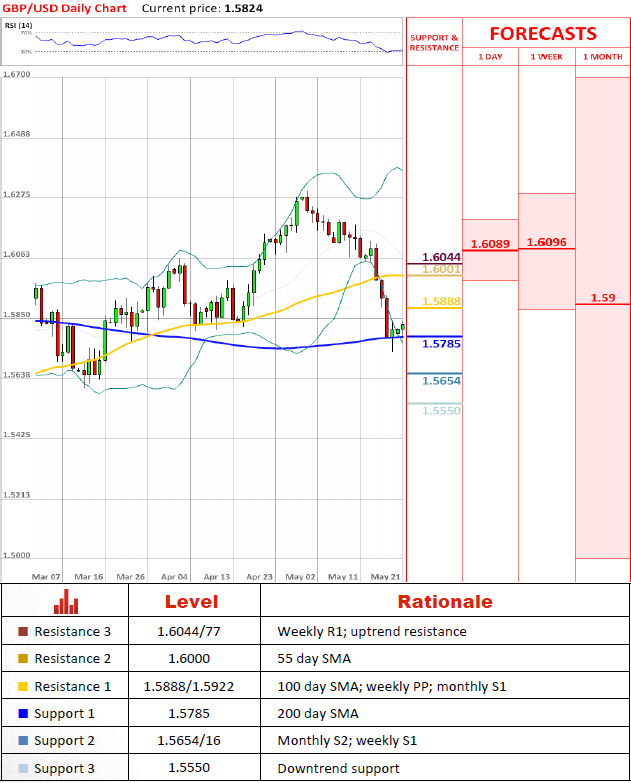Click the 1.6063 price axis label
The image size is (631, 783).
point(16,254)
